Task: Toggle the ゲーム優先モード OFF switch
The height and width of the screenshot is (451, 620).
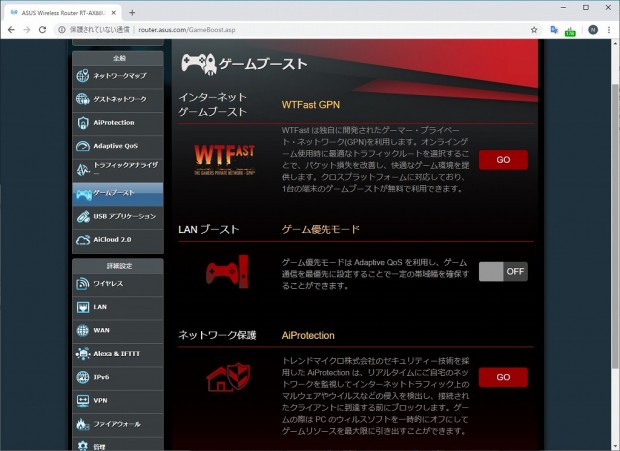Action: point(503,272)
